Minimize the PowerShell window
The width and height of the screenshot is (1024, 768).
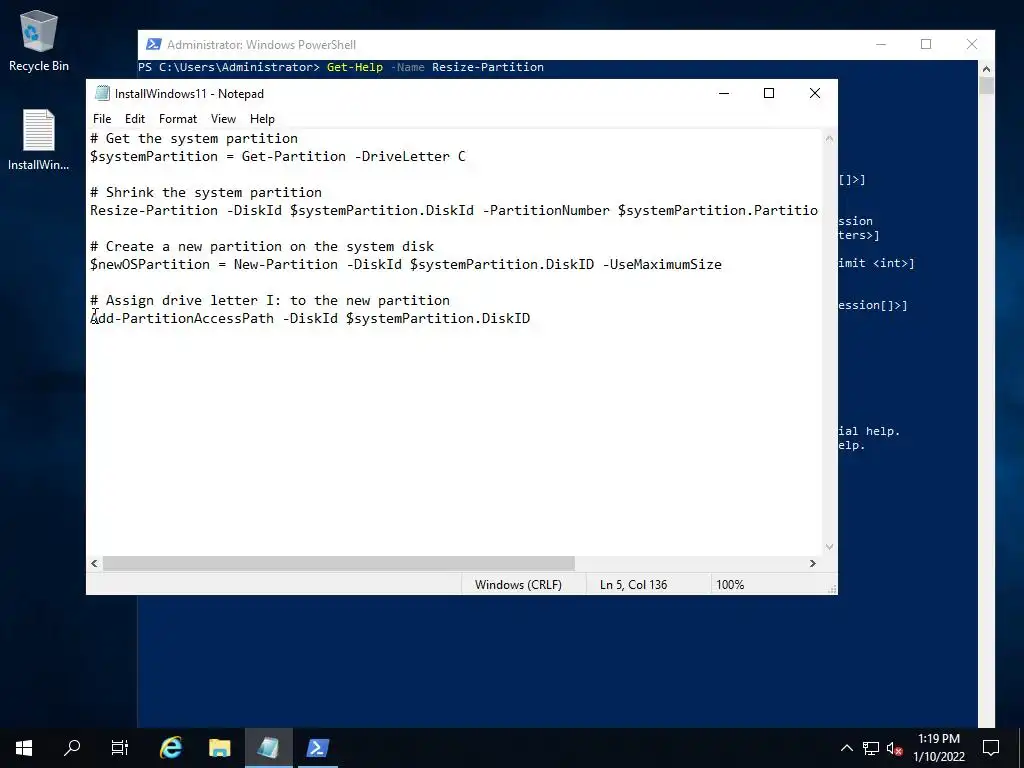click(881, 44)
